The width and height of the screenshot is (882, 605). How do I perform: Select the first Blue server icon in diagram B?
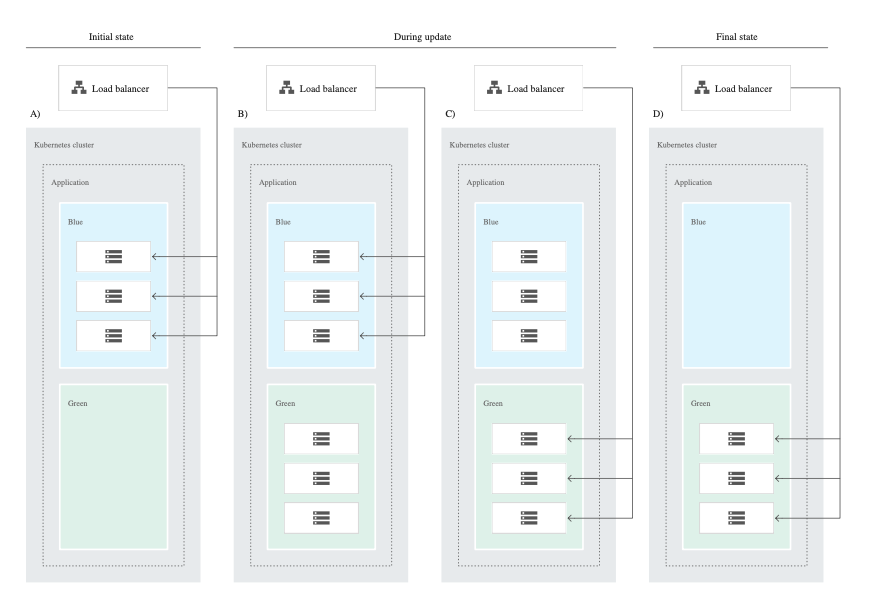click(321, 256)
